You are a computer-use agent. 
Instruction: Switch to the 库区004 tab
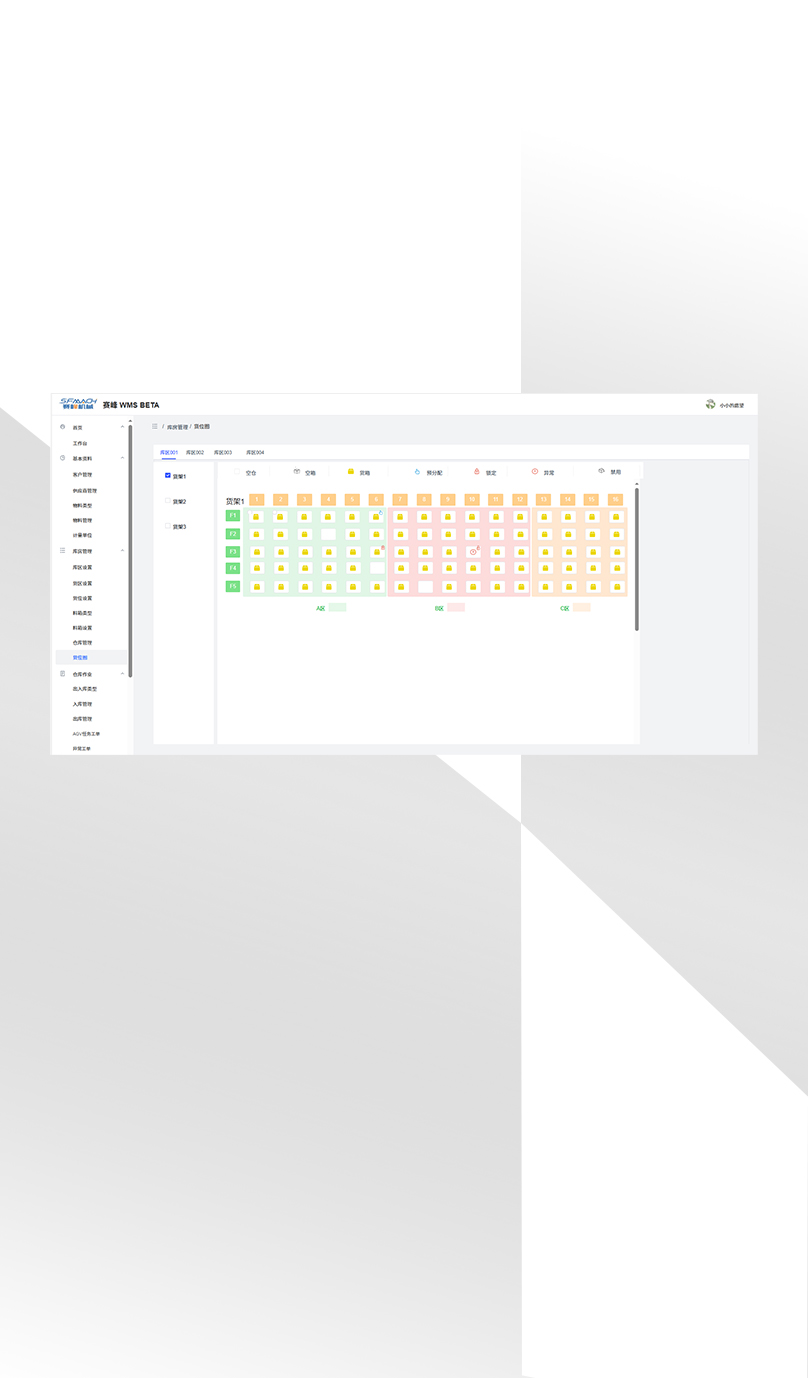255,452
